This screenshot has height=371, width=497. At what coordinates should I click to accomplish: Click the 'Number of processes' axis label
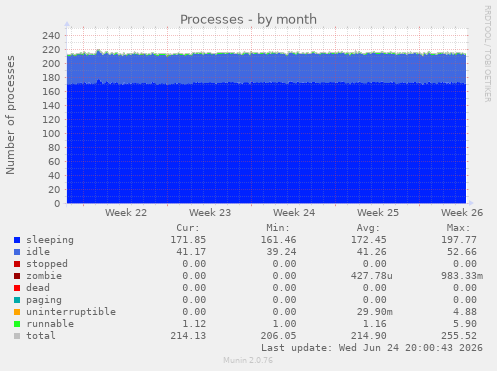[x=10, y=115]
